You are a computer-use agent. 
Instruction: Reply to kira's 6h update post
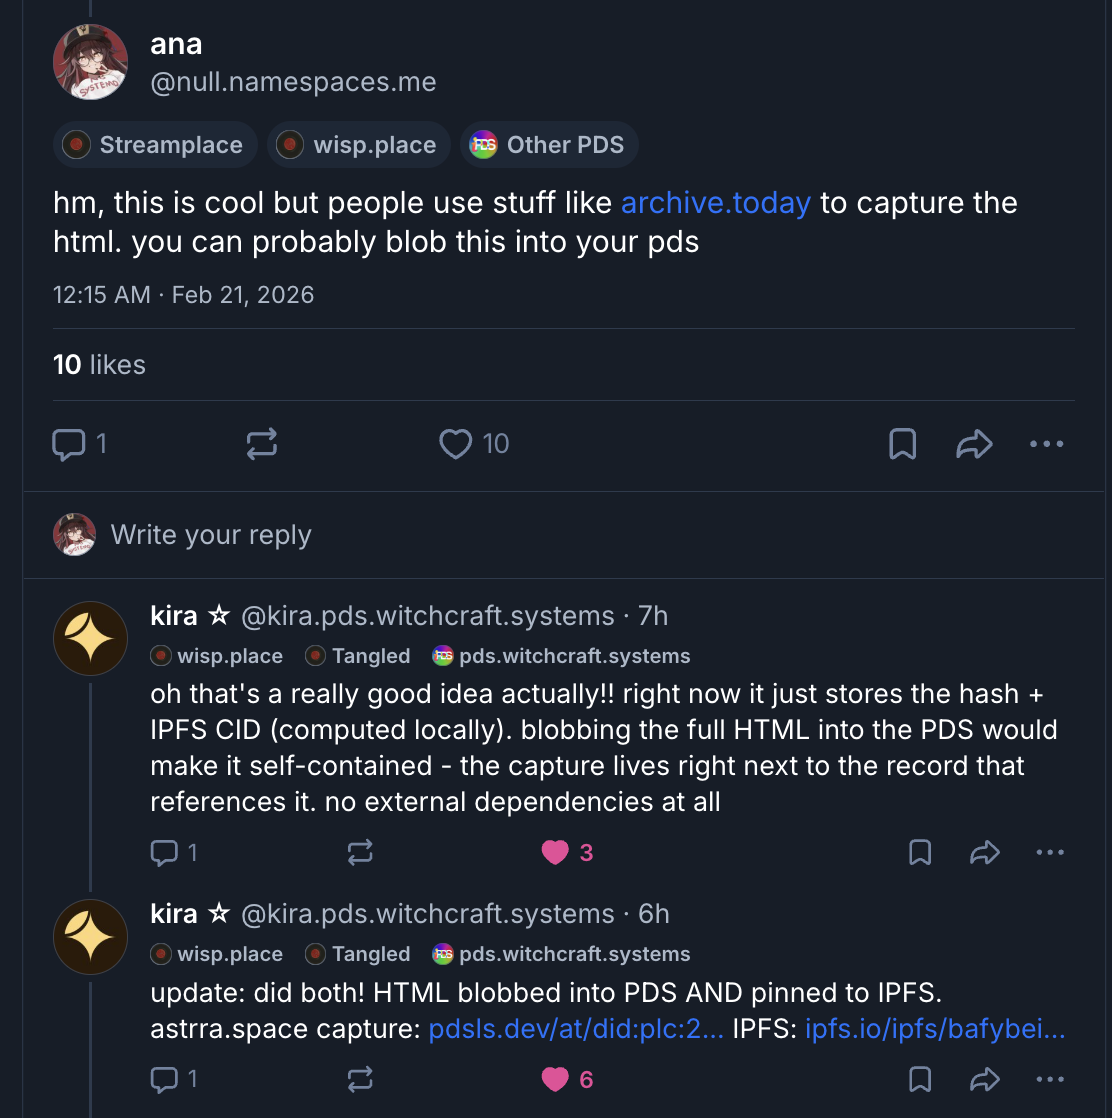[x=163, y=1079]
